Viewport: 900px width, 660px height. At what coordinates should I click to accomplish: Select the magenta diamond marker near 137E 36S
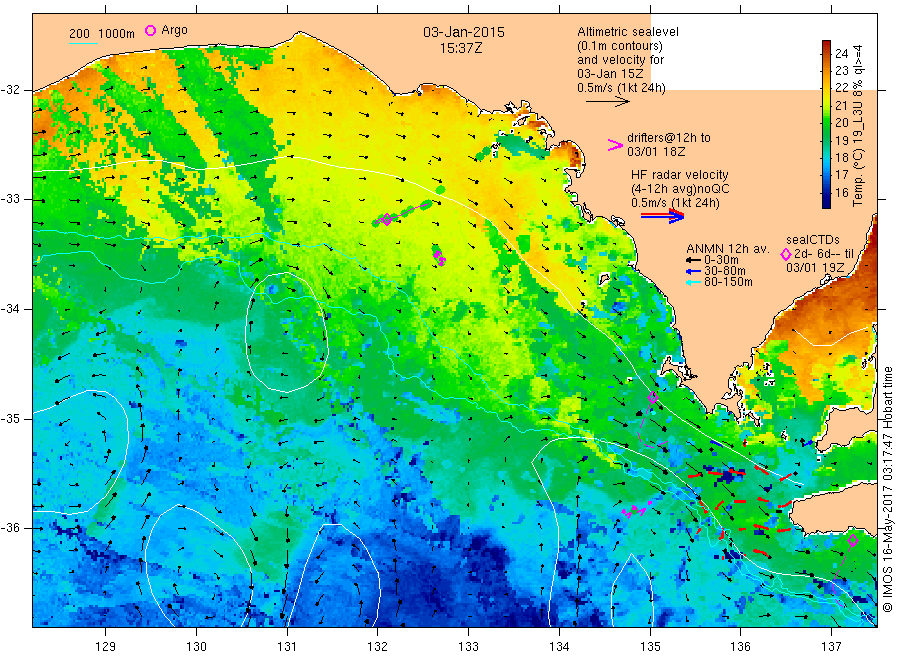click(853, 540)
